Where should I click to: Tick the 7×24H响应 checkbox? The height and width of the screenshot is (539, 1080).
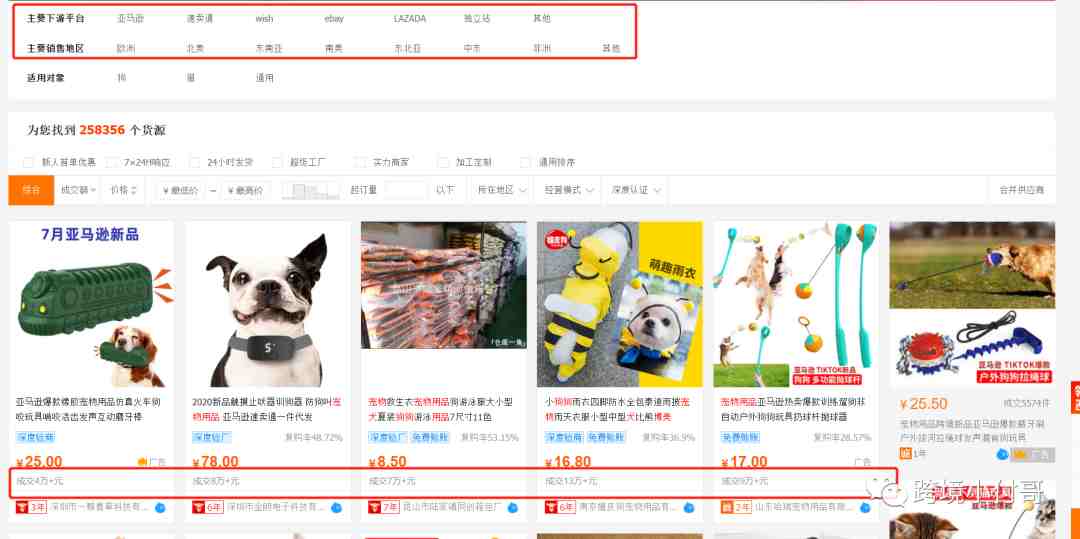(x=111, y=162)
